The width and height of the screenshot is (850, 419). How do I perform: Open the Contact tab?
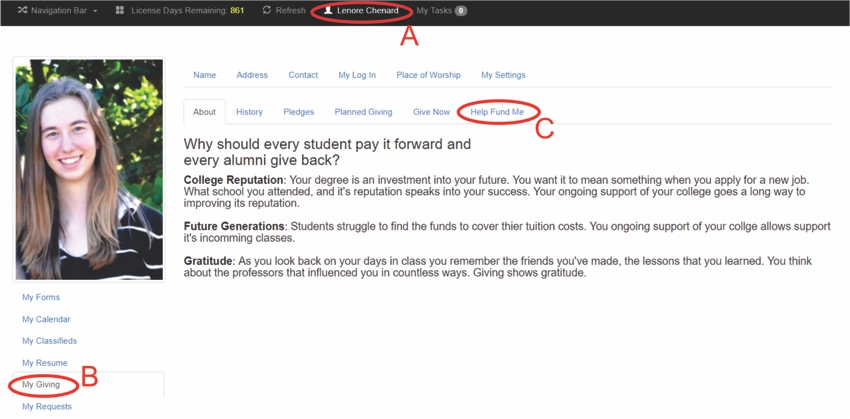[x=303, y=75]
